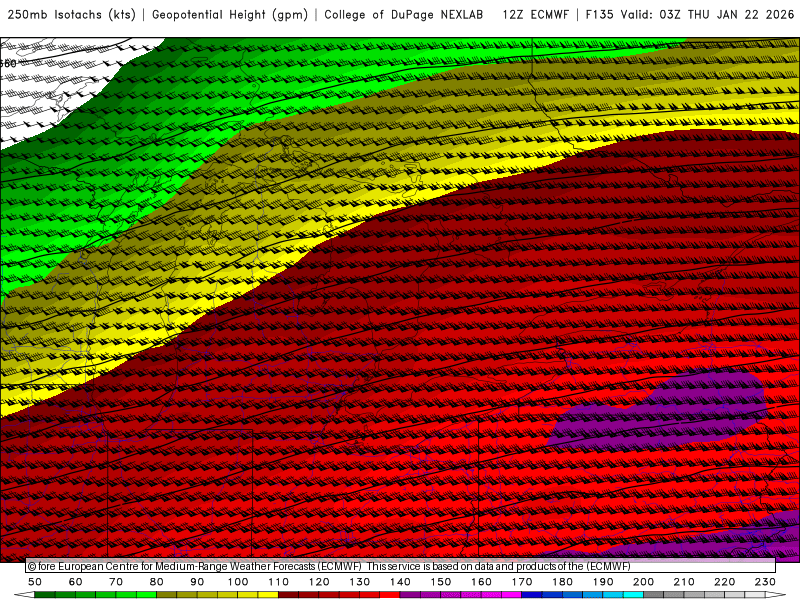Click the "230" legend value
The image size is (800, 600).
pos(765,582)
